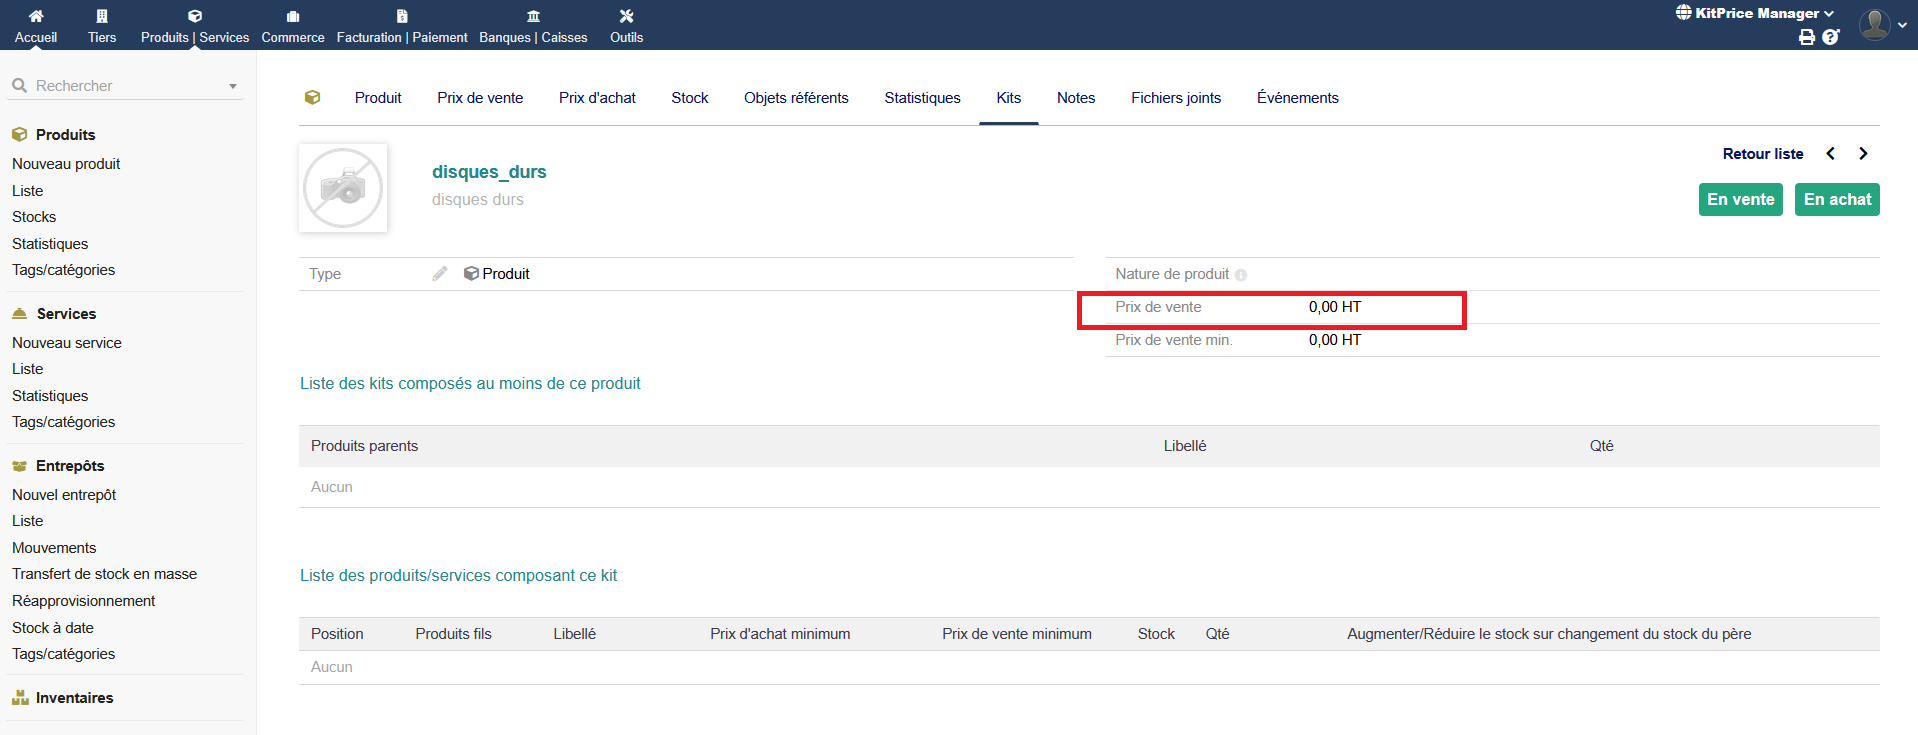Click the pencil icon to edit Type
Viewport: 1918px width, 735px height.
[440, 274]
